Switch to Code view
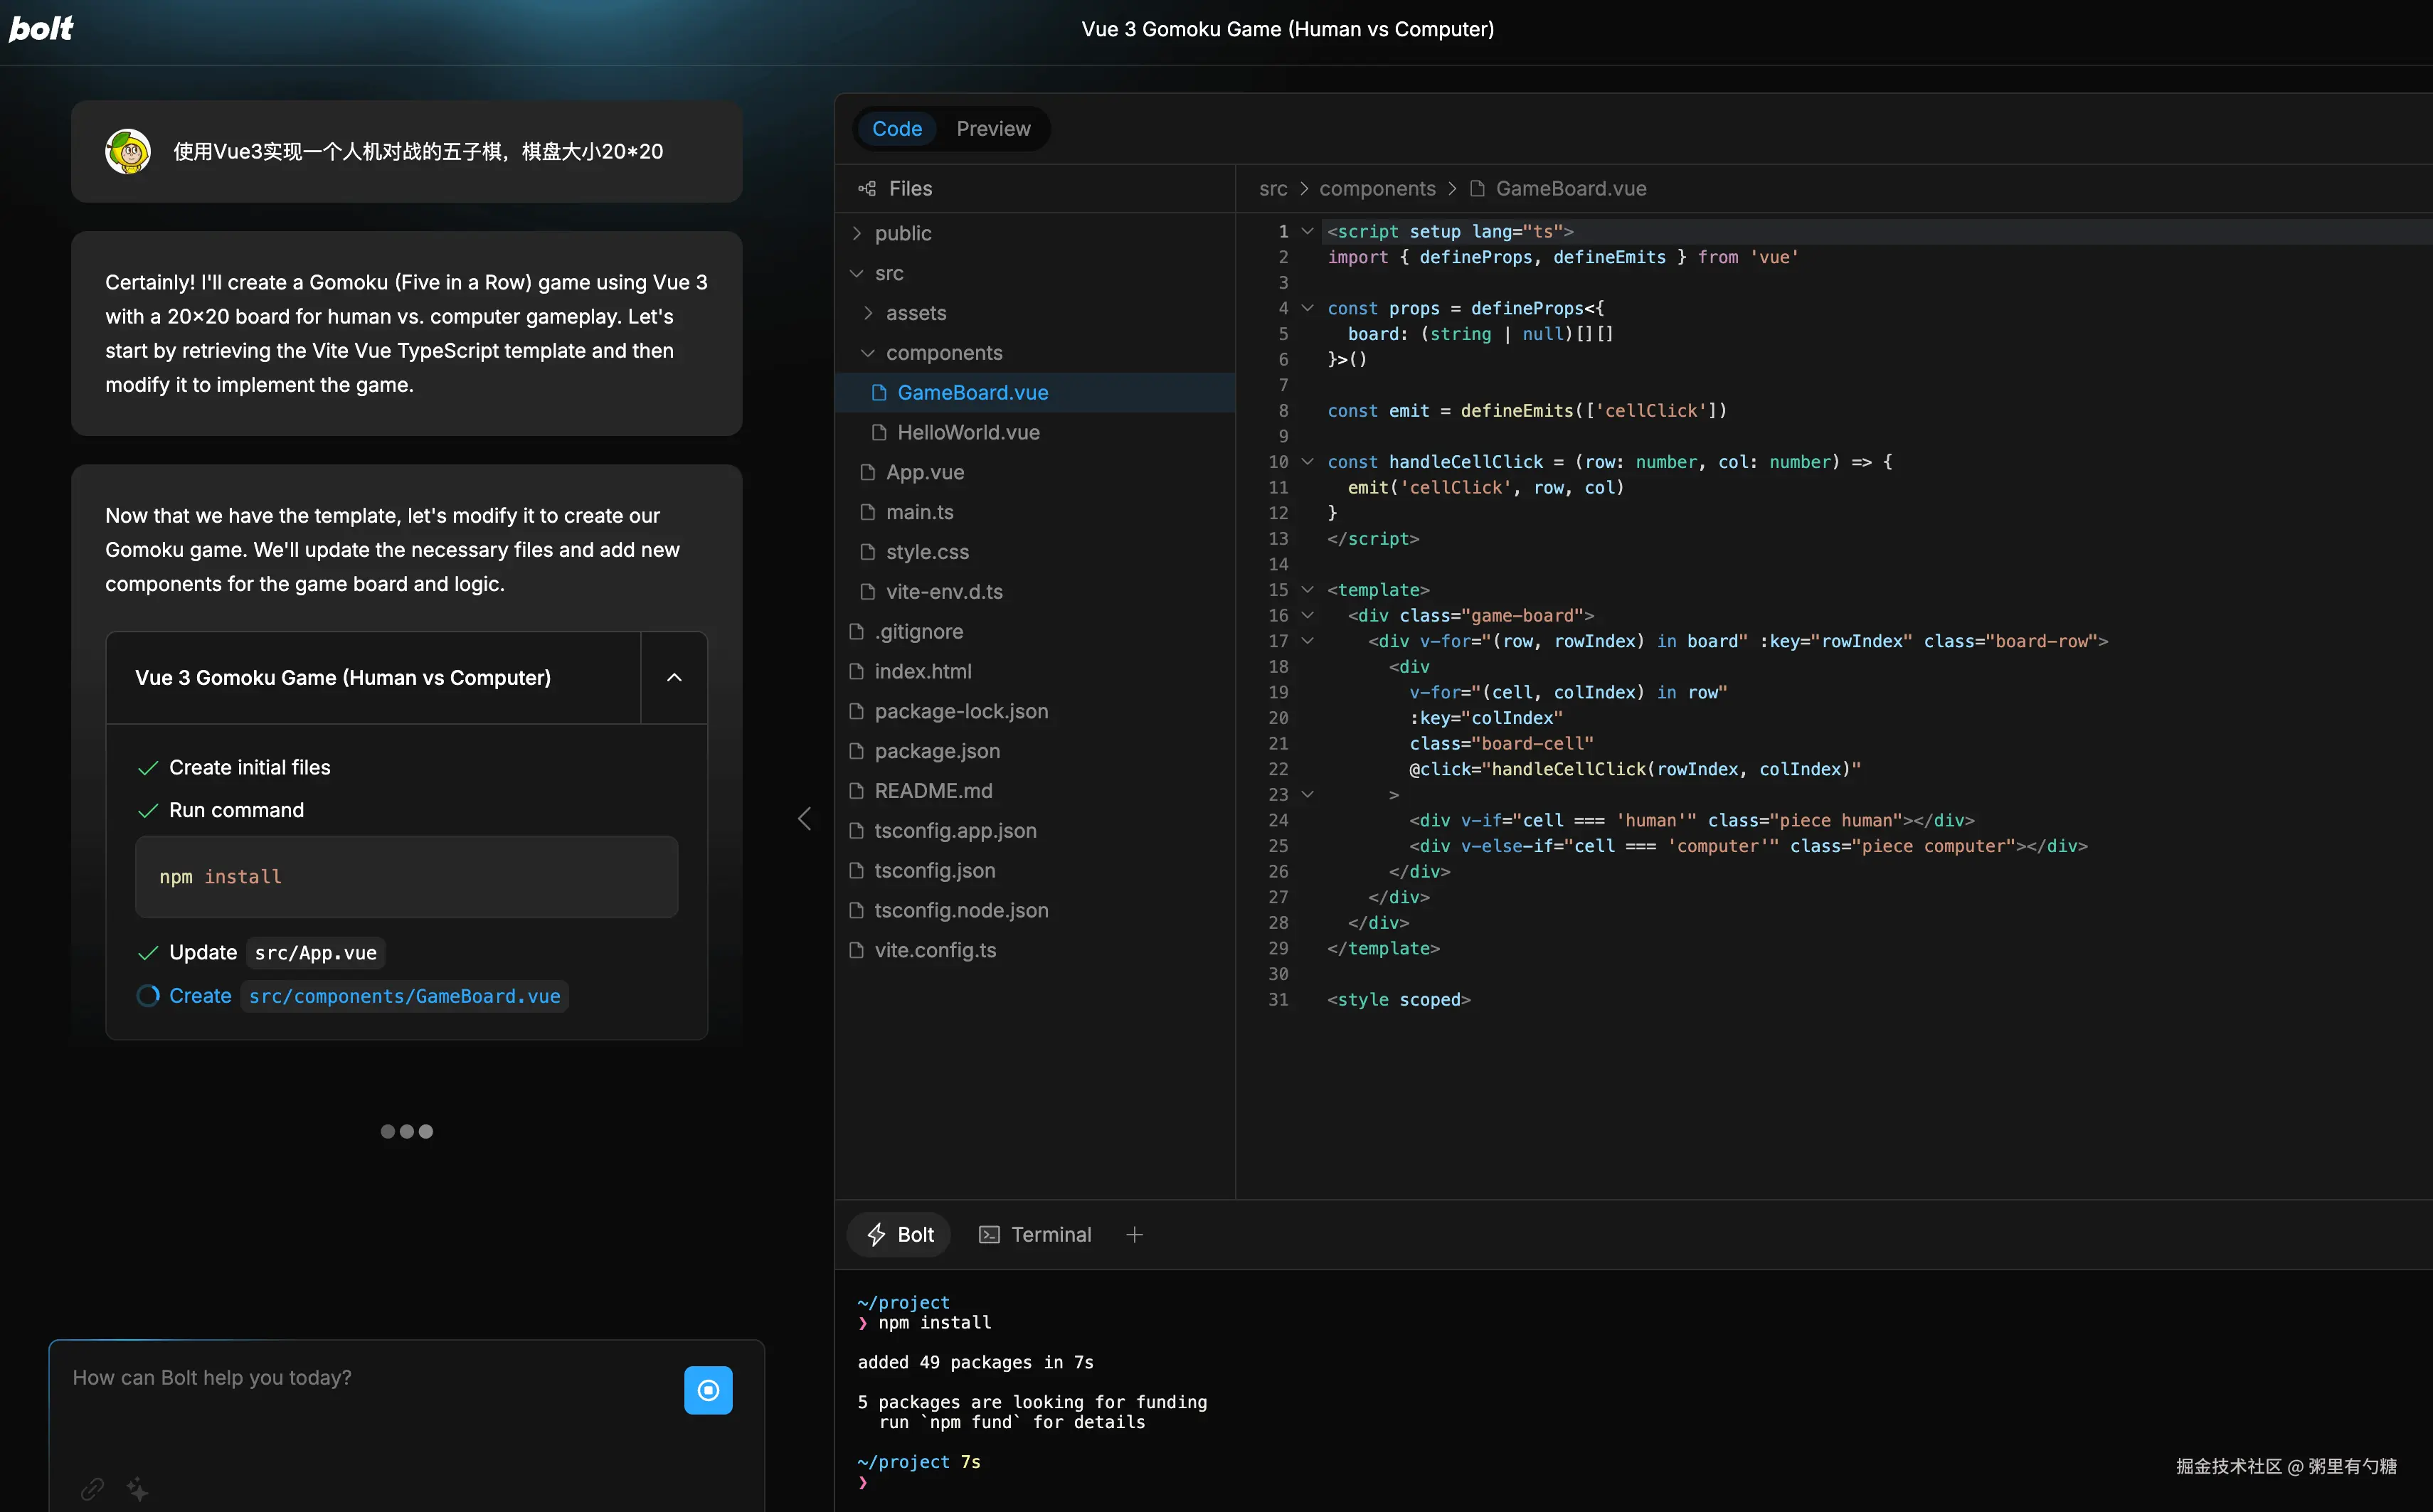This screenshot has height=1512, width=2433. click(896, 128)
